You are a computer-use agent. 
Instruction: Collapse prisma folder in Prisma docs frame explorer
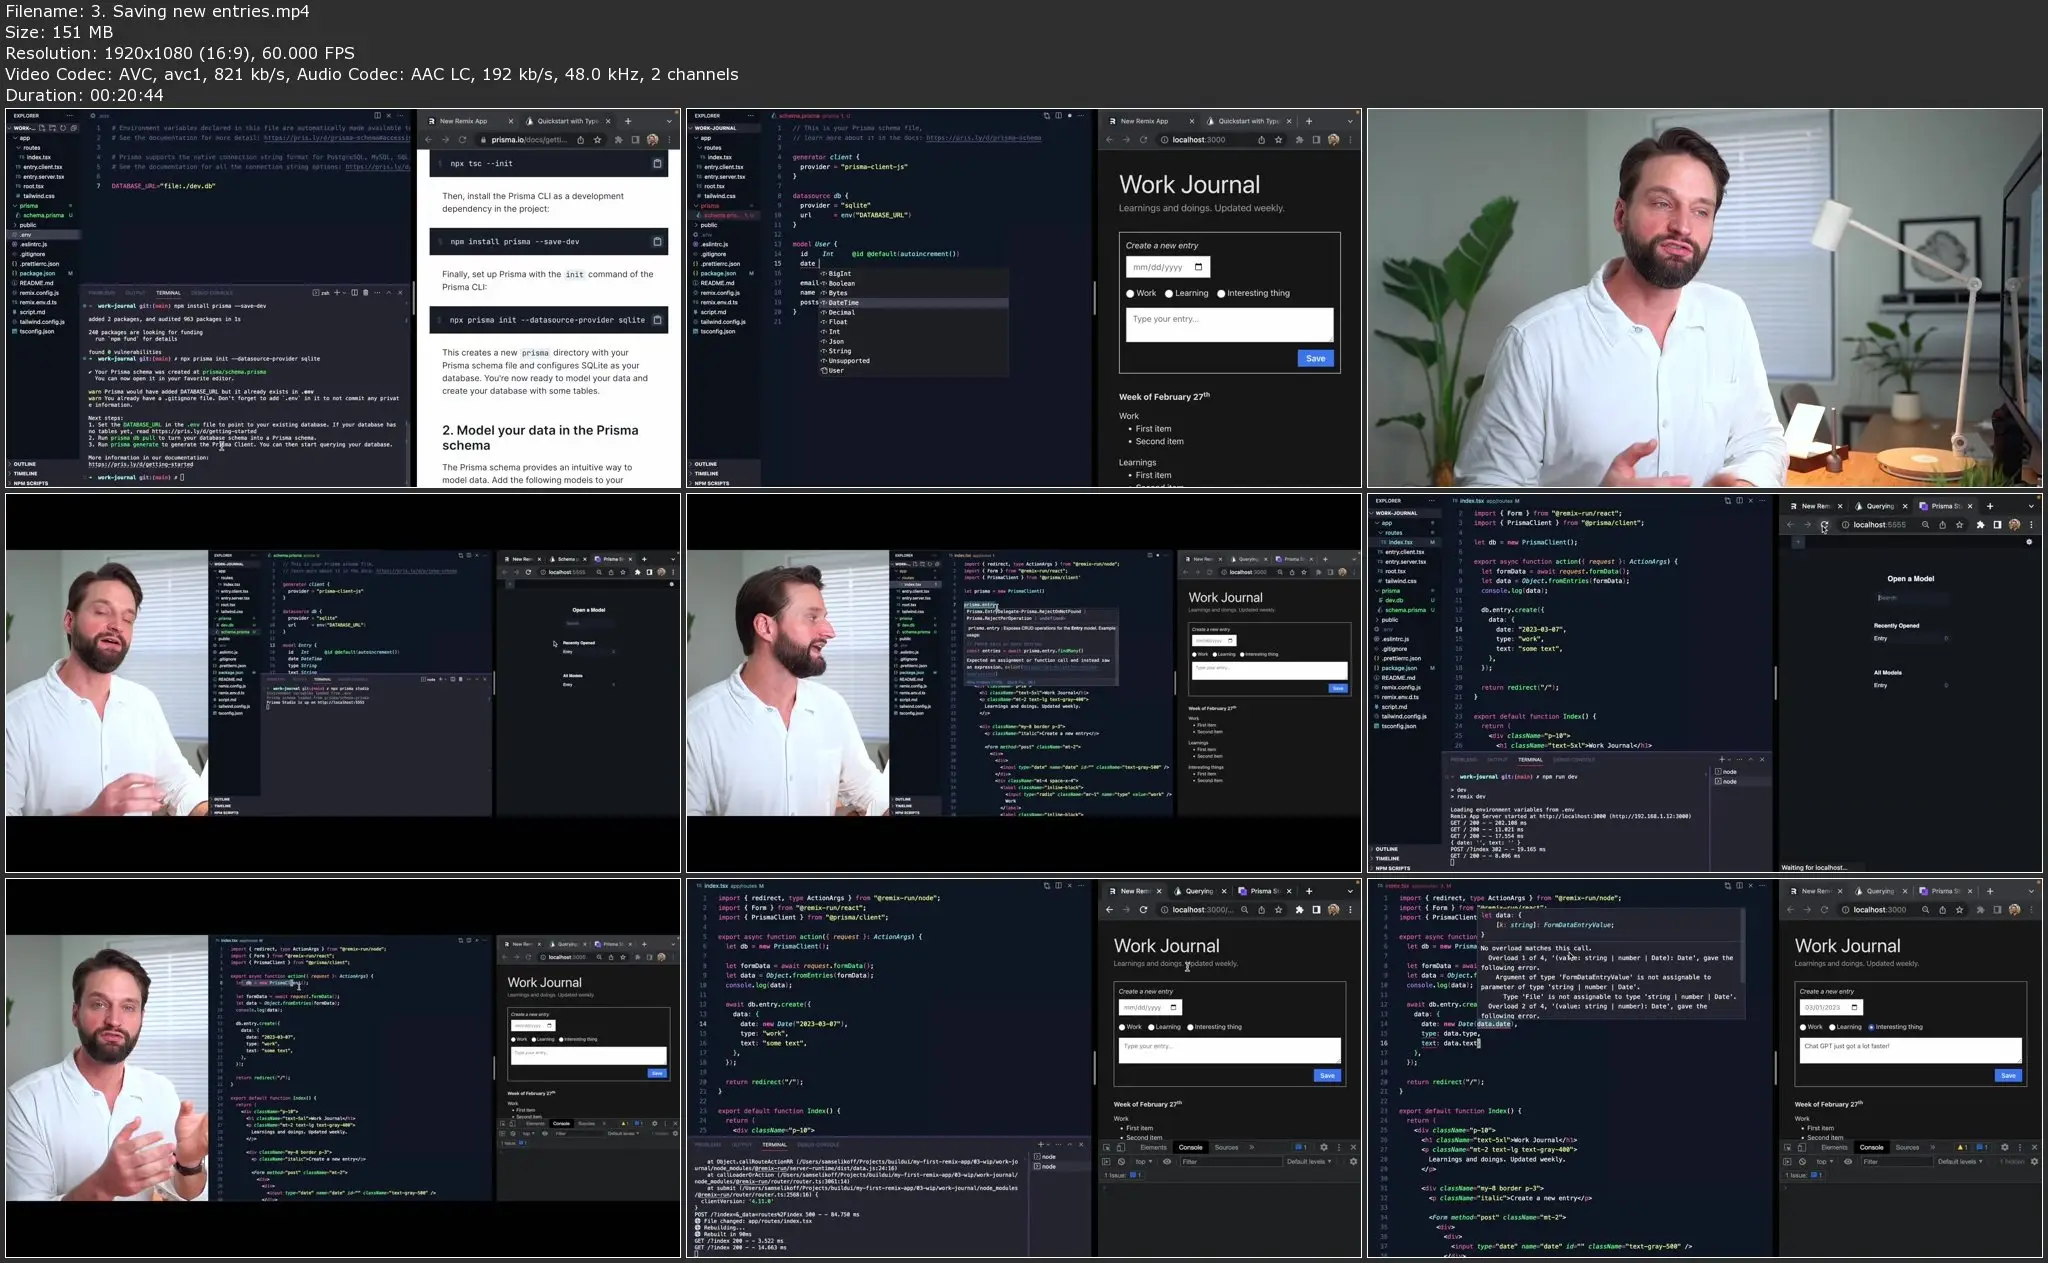[x=29, y=206]
